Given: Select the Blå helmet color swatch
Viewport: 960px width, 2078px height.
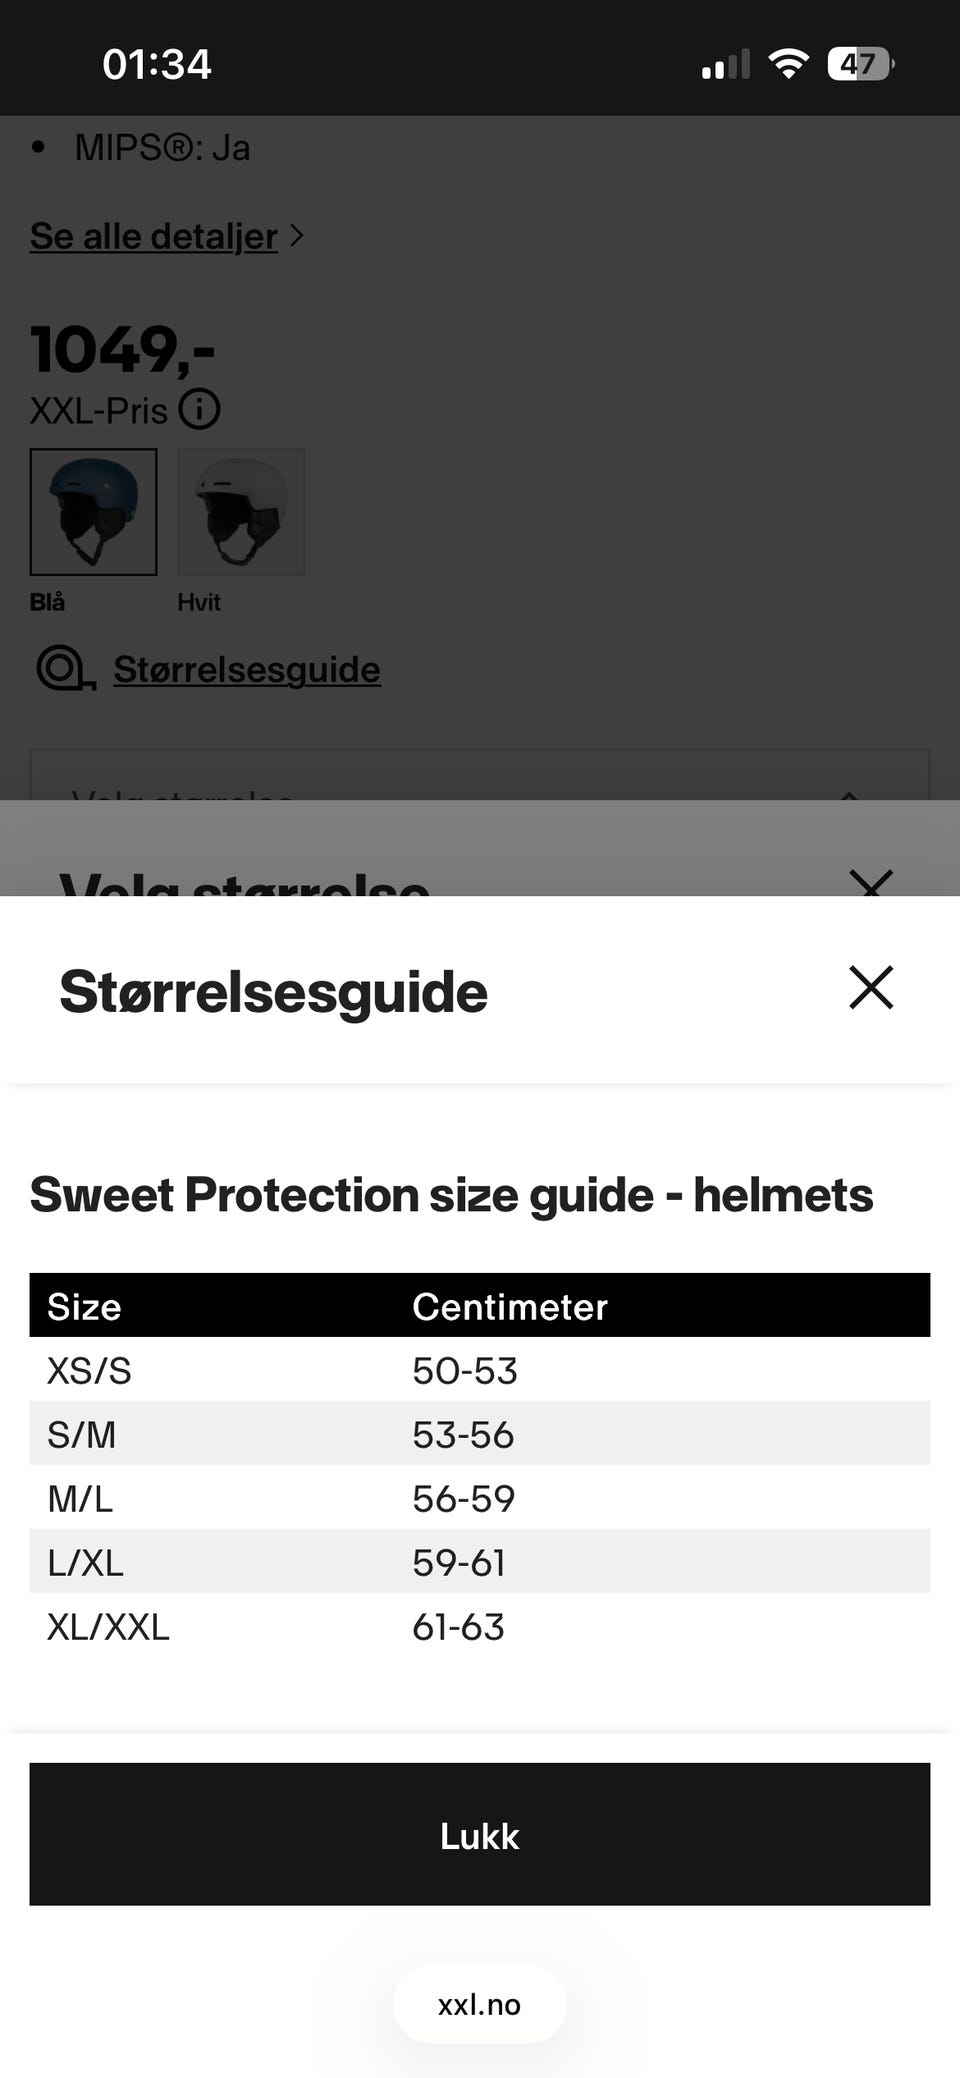Looking at the screenshot, I should tap(93, 512).
